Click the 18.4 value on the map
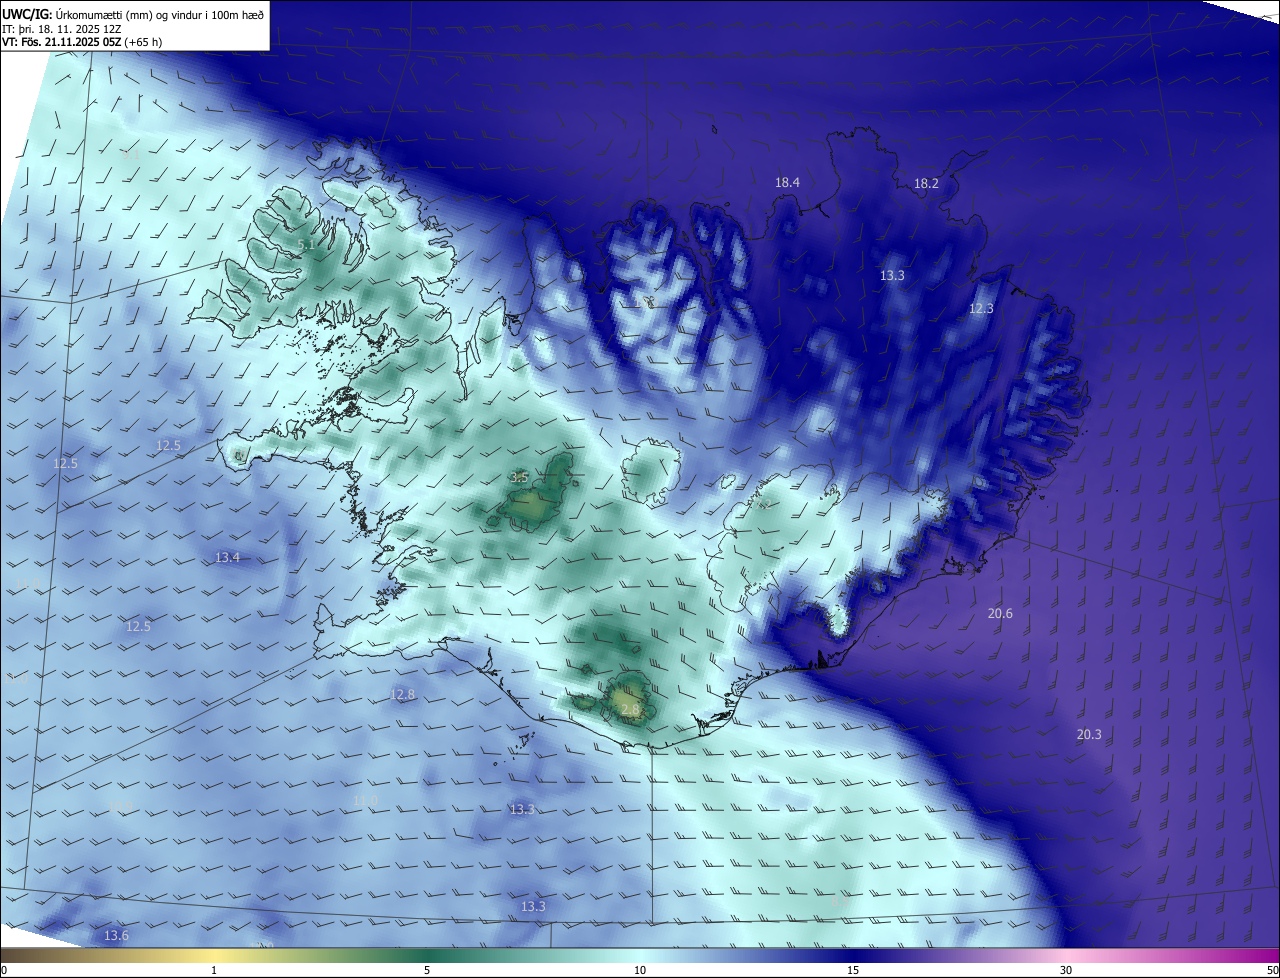Screen dimensions: 1280x978 click(788, 182)
